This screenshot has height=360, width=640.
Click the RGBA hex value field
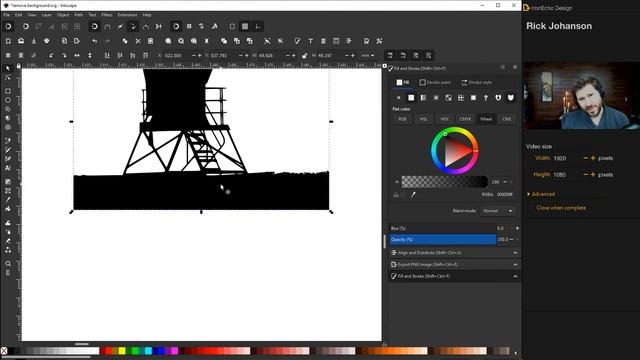[504, 195]
